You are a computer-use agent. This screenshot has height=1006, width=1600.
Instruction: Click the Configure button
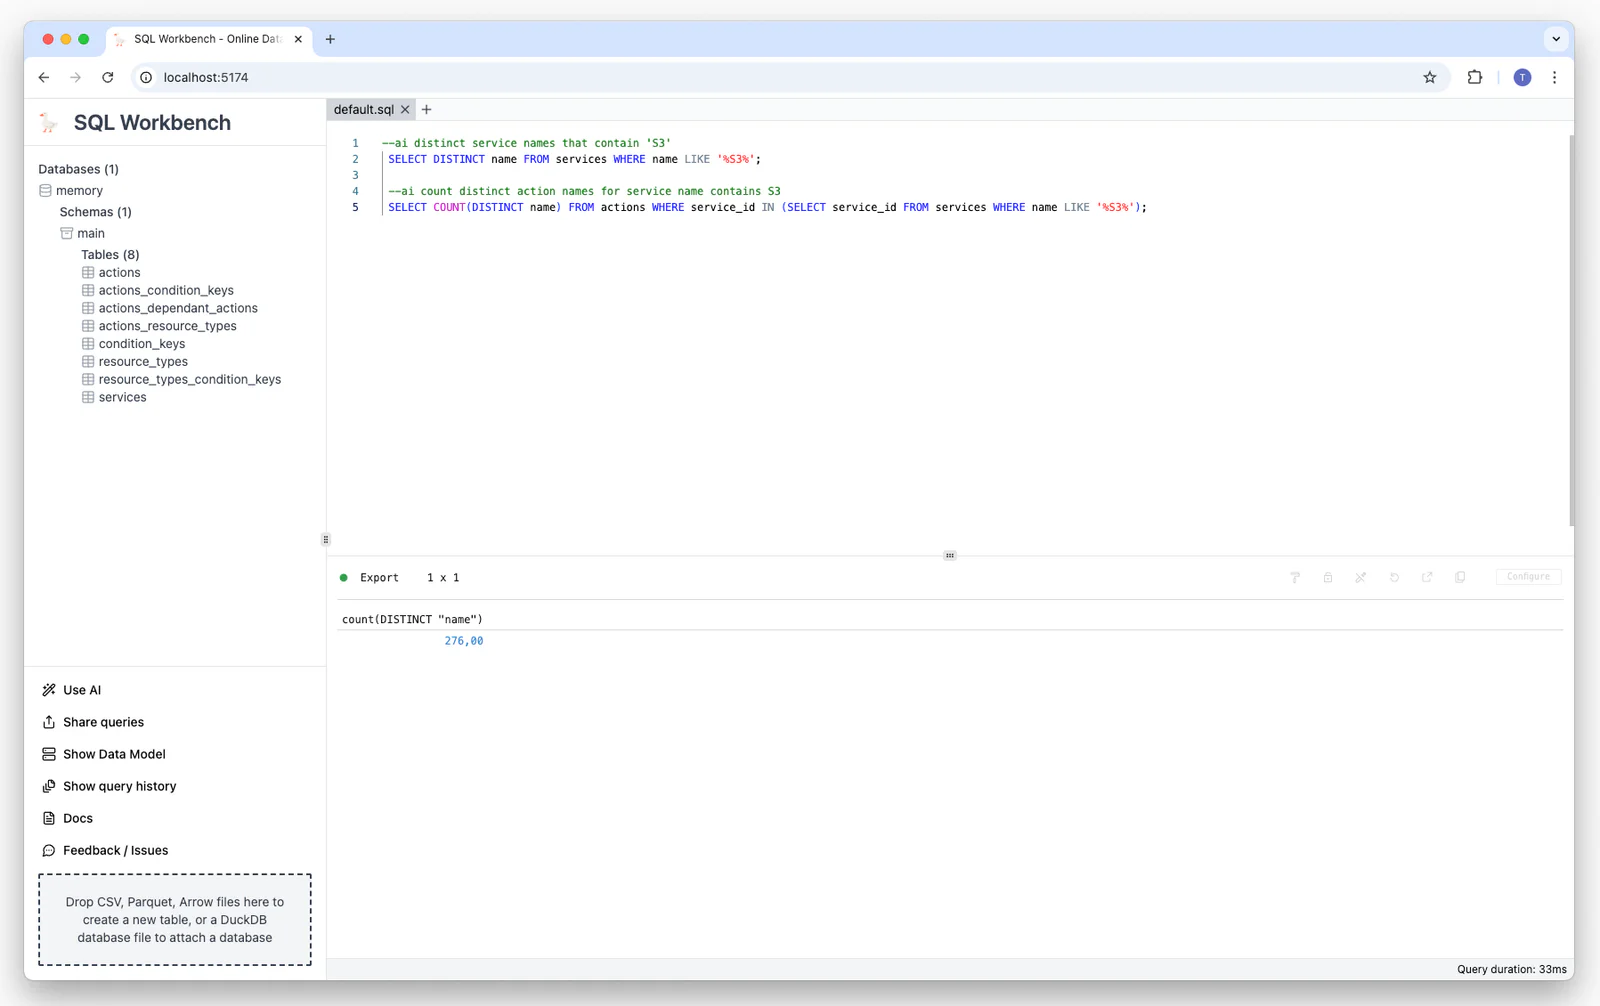click(x=1528, y=577)
